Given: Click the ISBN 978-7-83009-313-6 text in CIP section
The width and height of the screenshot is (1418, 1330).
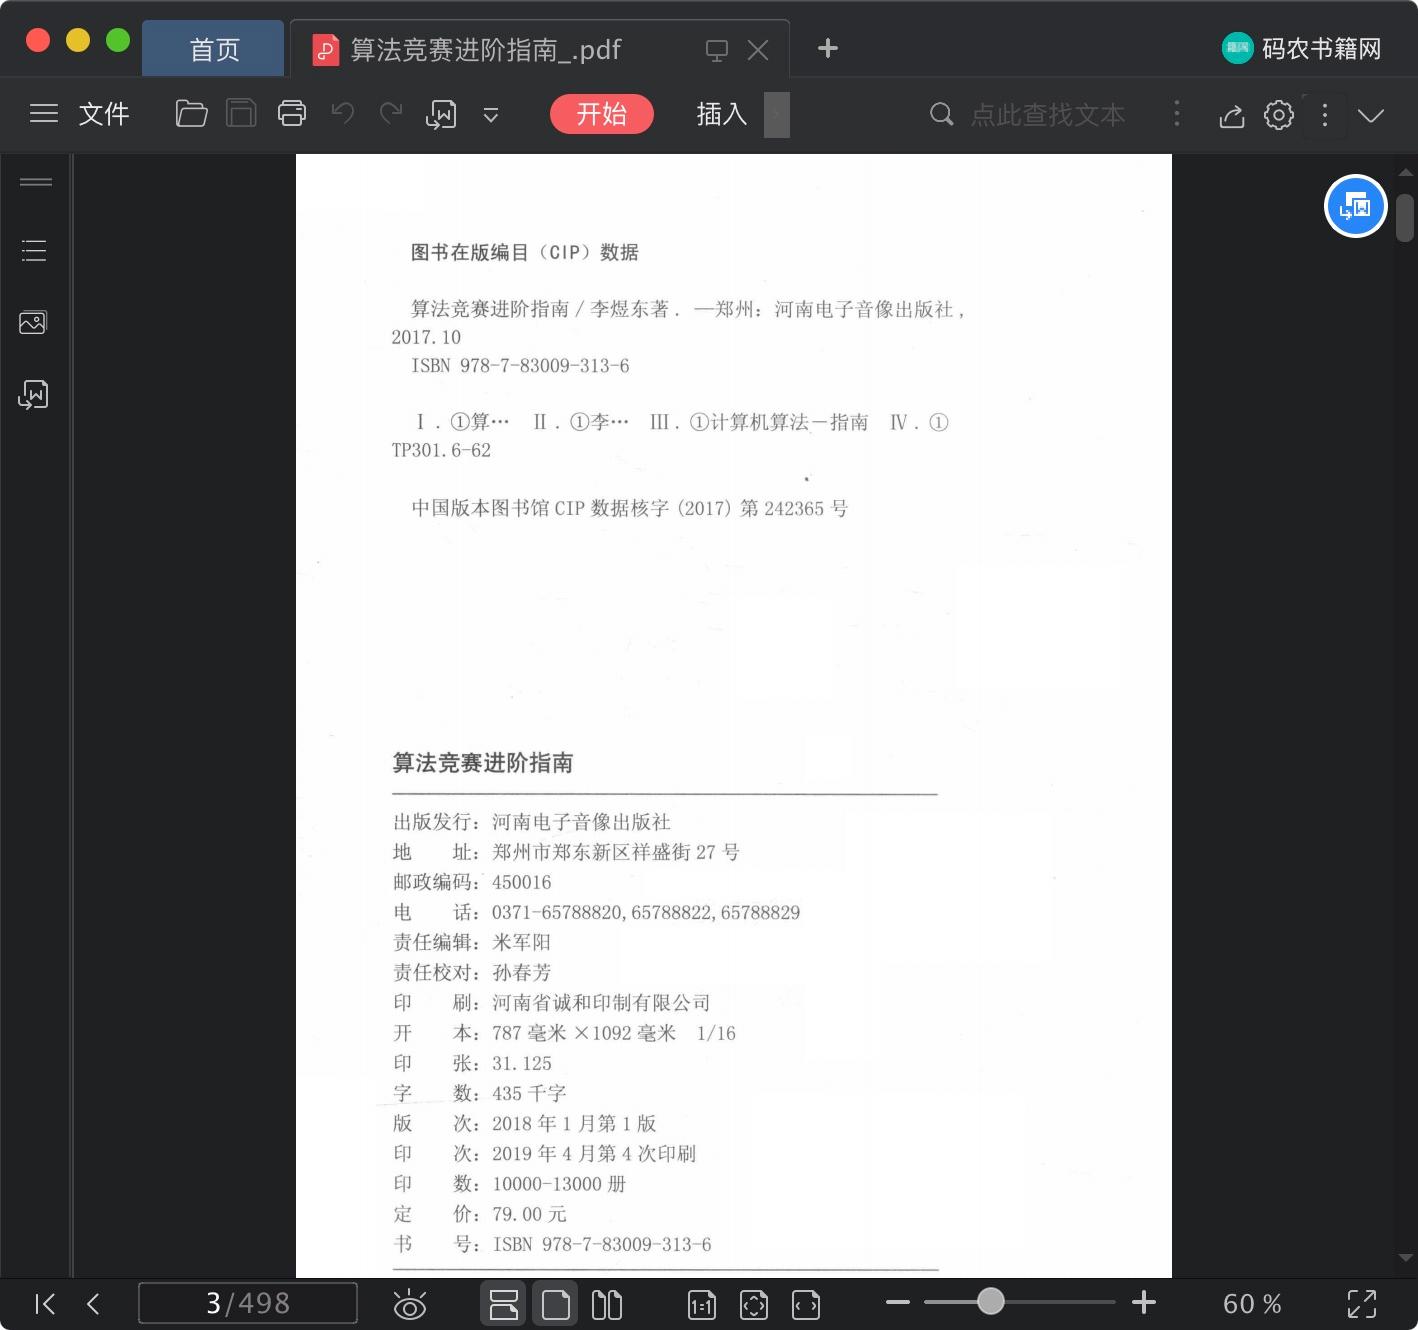Looking at the screenshot, I should click(x=520, y=366).
